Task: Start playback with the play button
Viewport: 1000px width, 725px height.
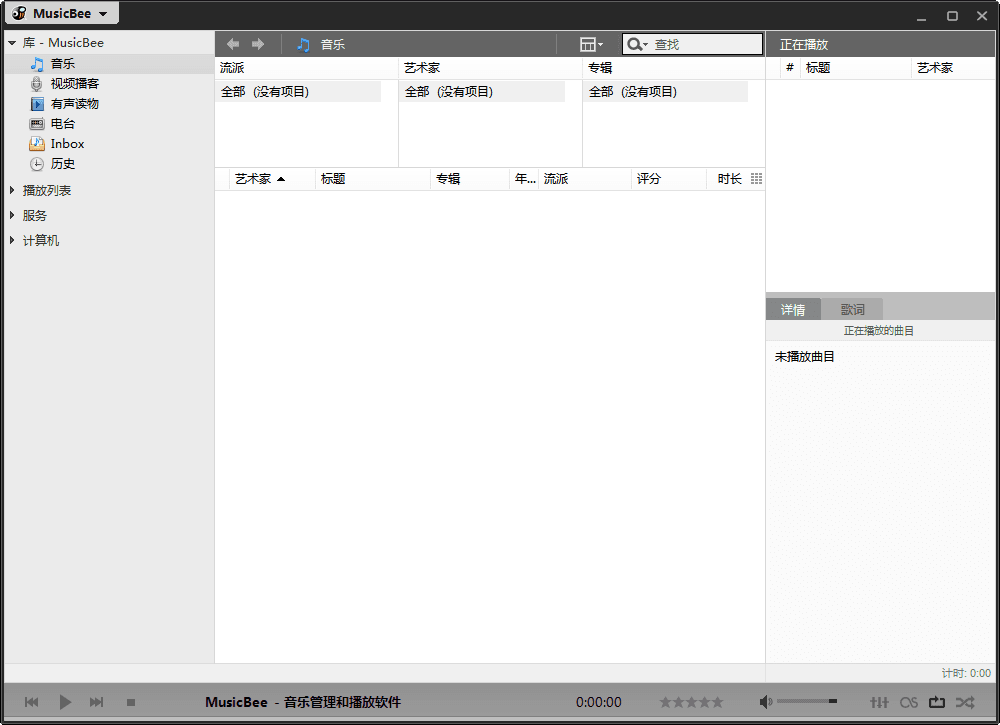Action: [x=64, y=702]
